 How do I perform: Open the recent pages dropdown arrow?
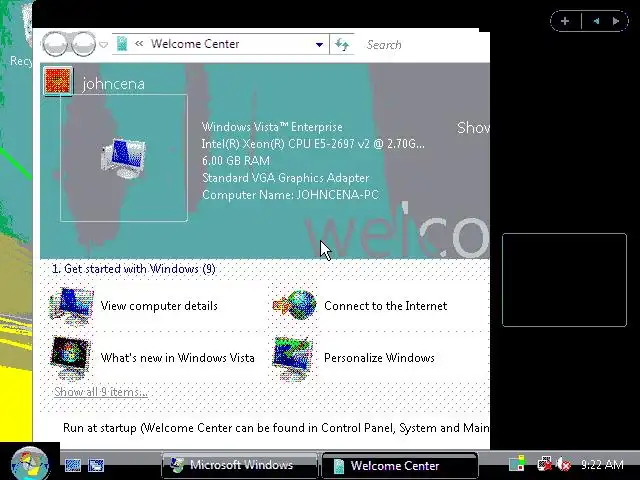[104, 44]
